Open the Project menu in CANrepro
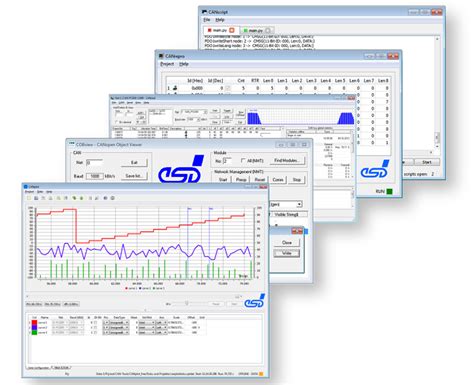Screen dimensions: 474x385 167,64
